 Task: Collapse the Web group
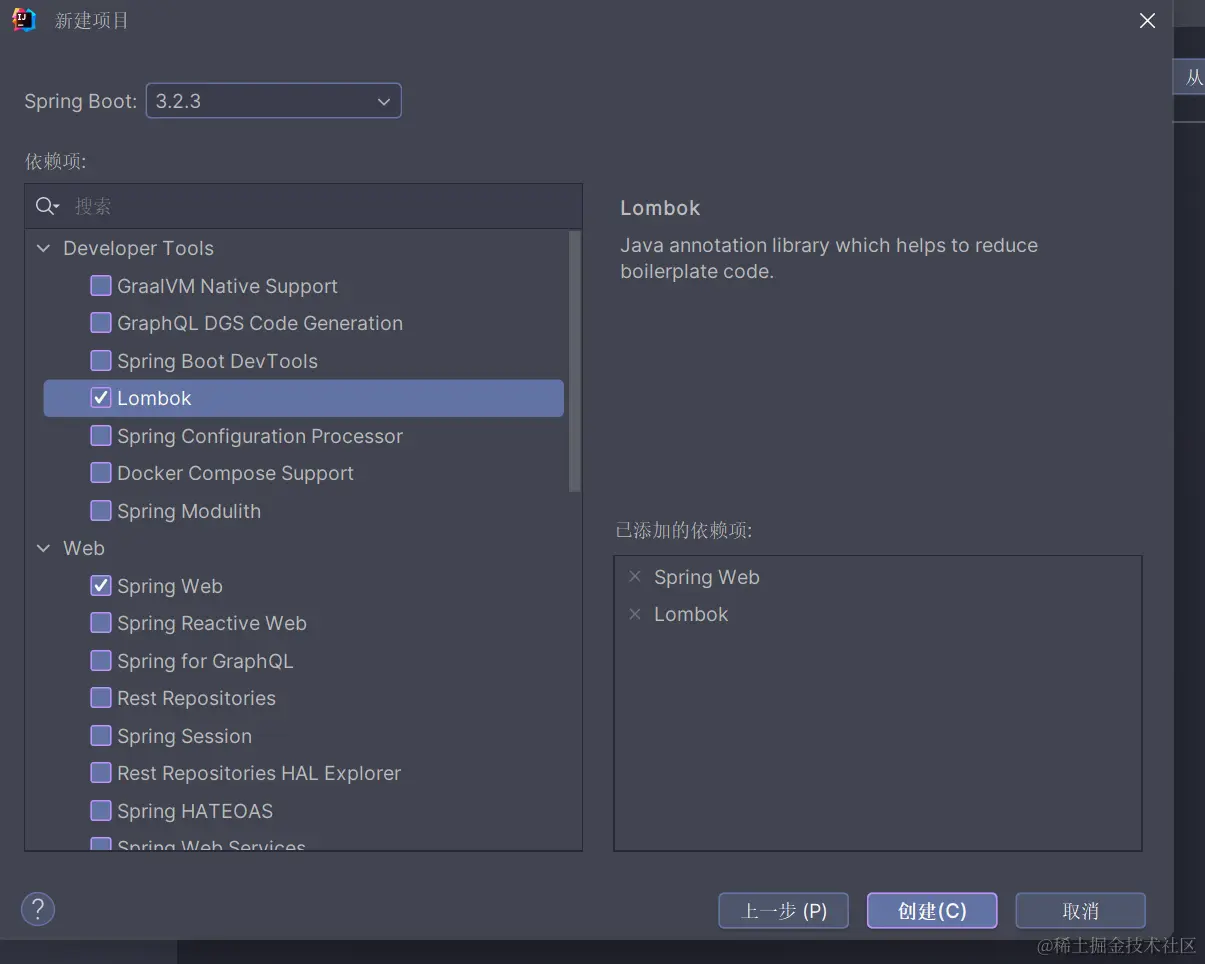[44, 548]
